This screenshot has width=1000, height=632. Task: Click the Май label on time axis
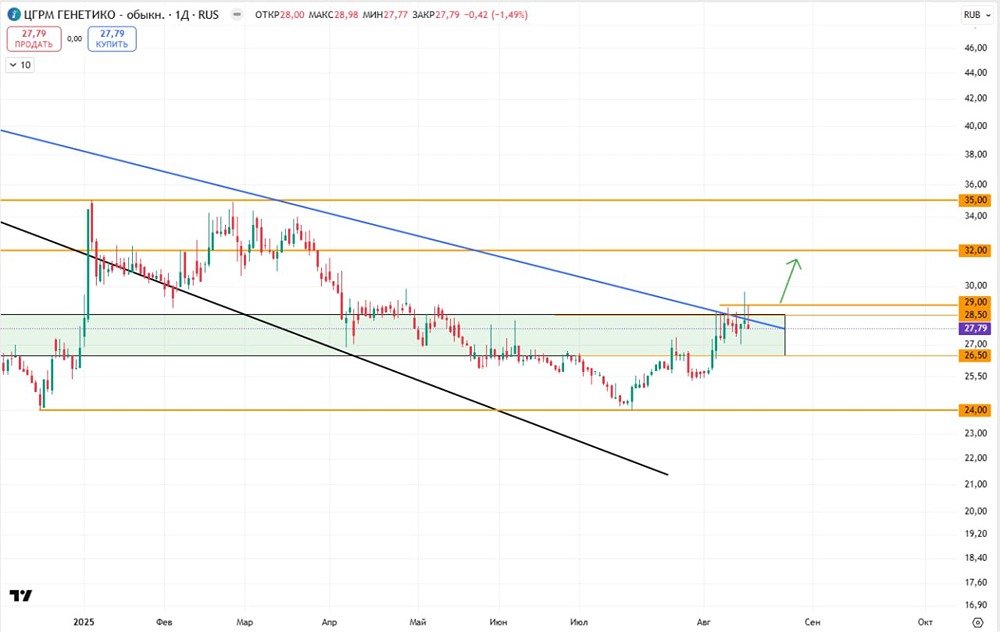(418, 622)
